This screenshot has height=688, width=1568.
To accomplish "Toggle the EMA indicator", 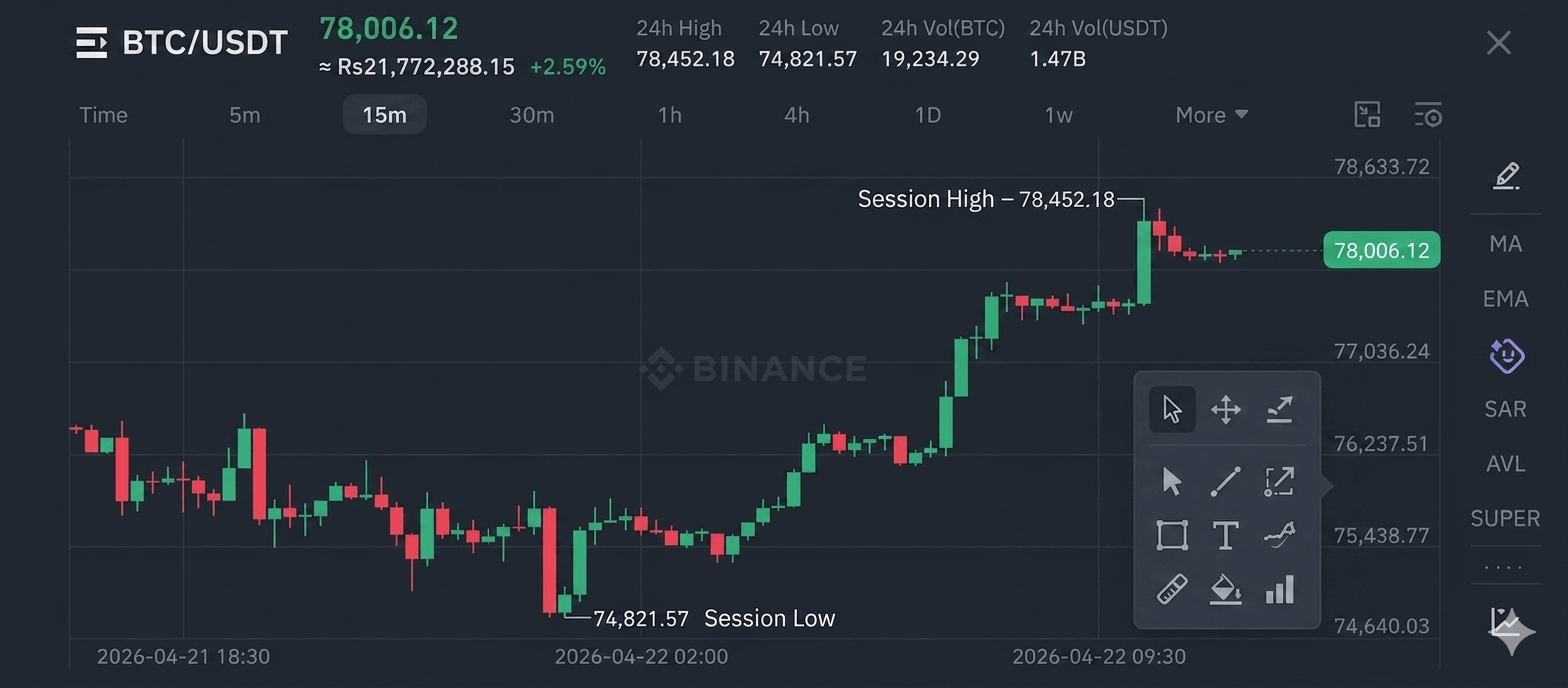I will click(1506, 299).
